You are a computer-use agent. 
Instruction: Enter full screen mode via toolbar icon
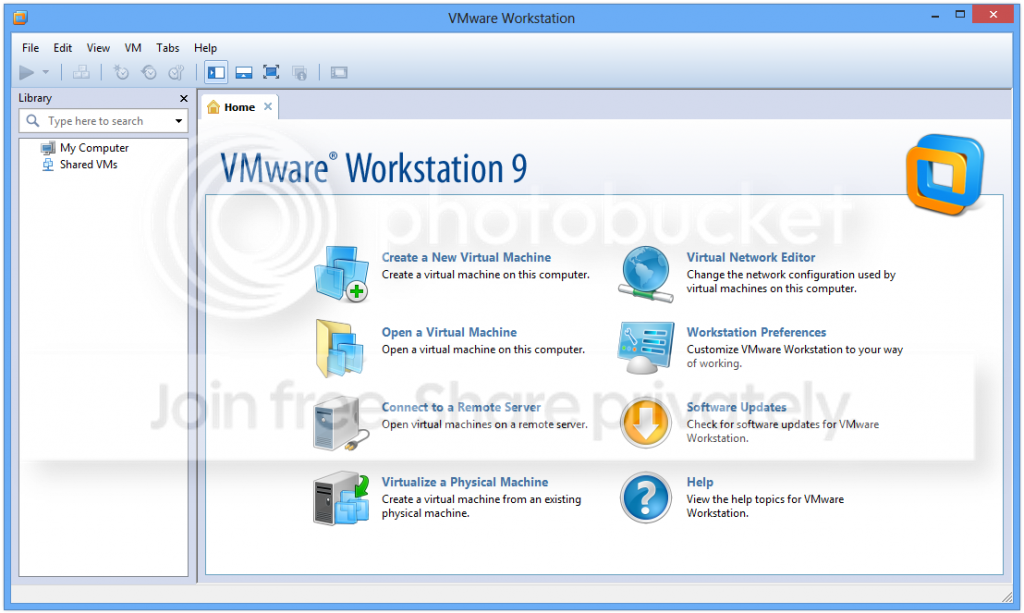pos(271,72)
